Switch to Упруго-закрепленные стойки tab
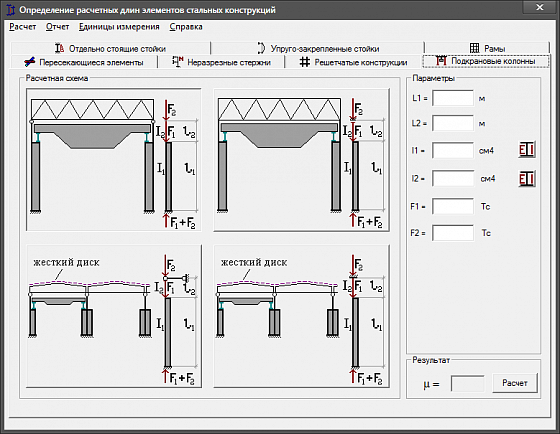 (x=318, y=48)
